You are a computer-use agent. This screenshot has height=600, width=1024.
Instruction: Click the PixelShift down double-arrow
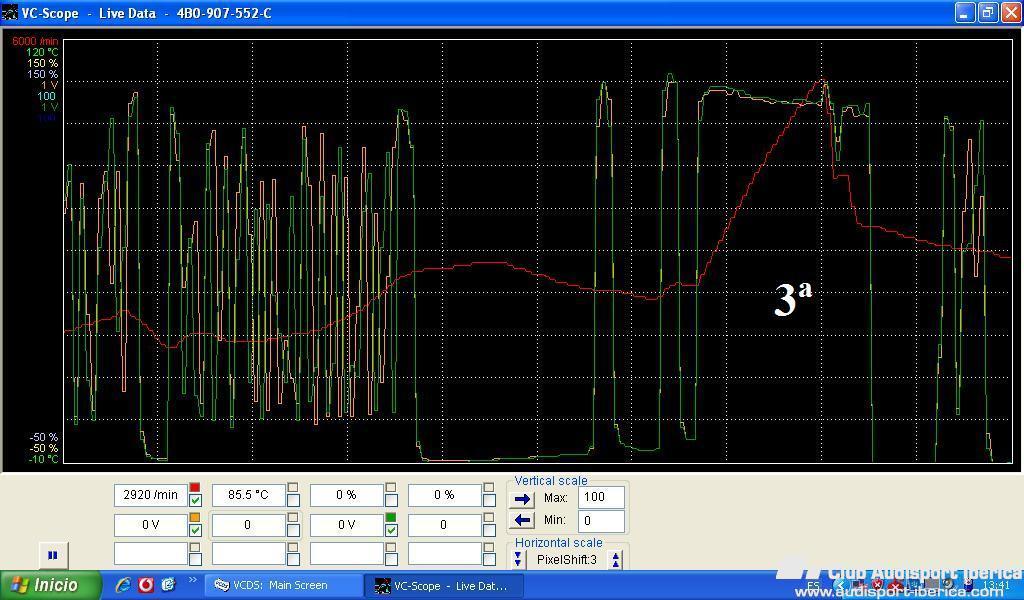click(x=518, y=560)
